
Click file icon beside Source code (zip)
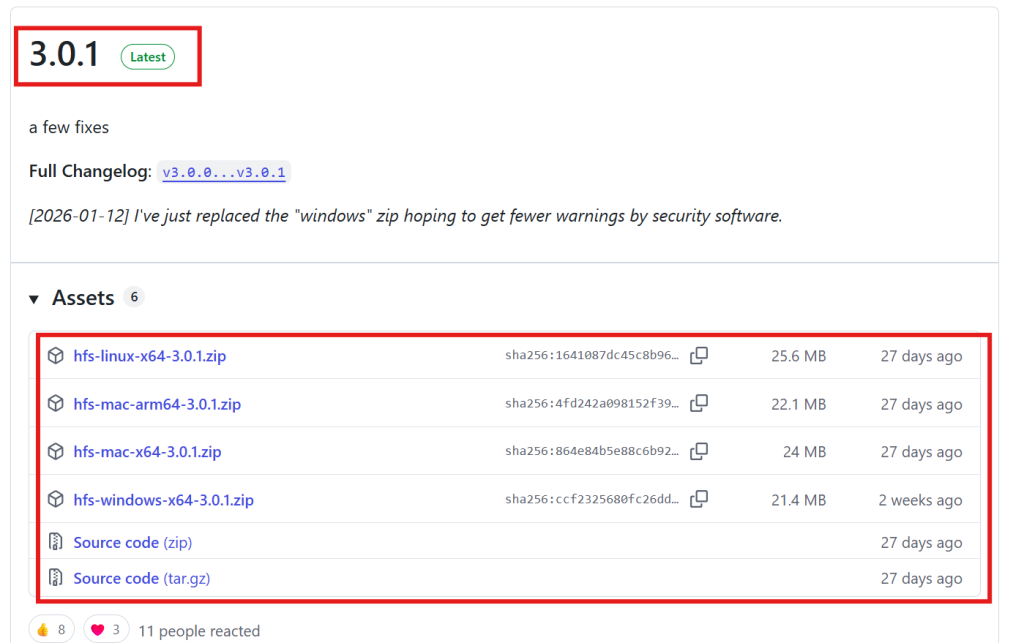56,542
